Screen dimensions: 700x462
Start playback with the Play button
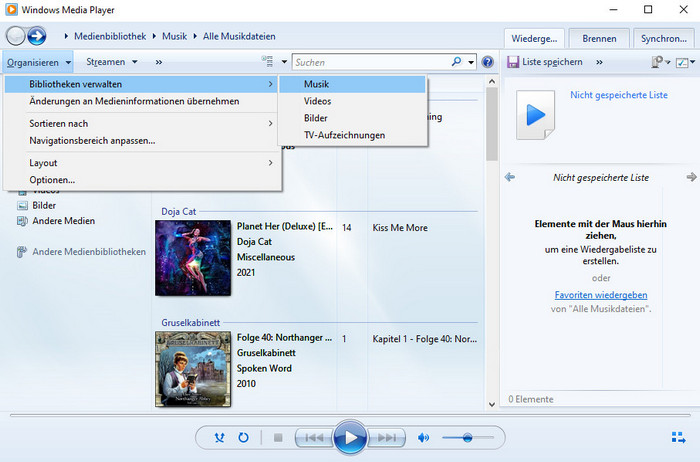click(350, 437)
